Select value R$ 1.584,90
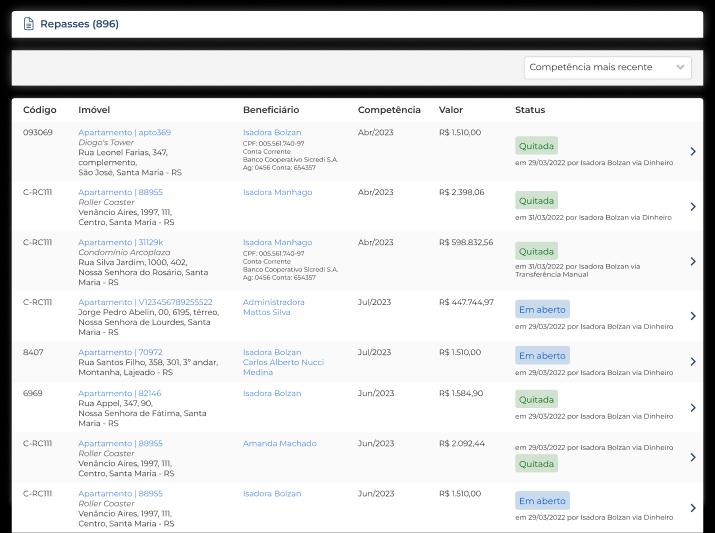The image size is (715, 533). [461, 393]
